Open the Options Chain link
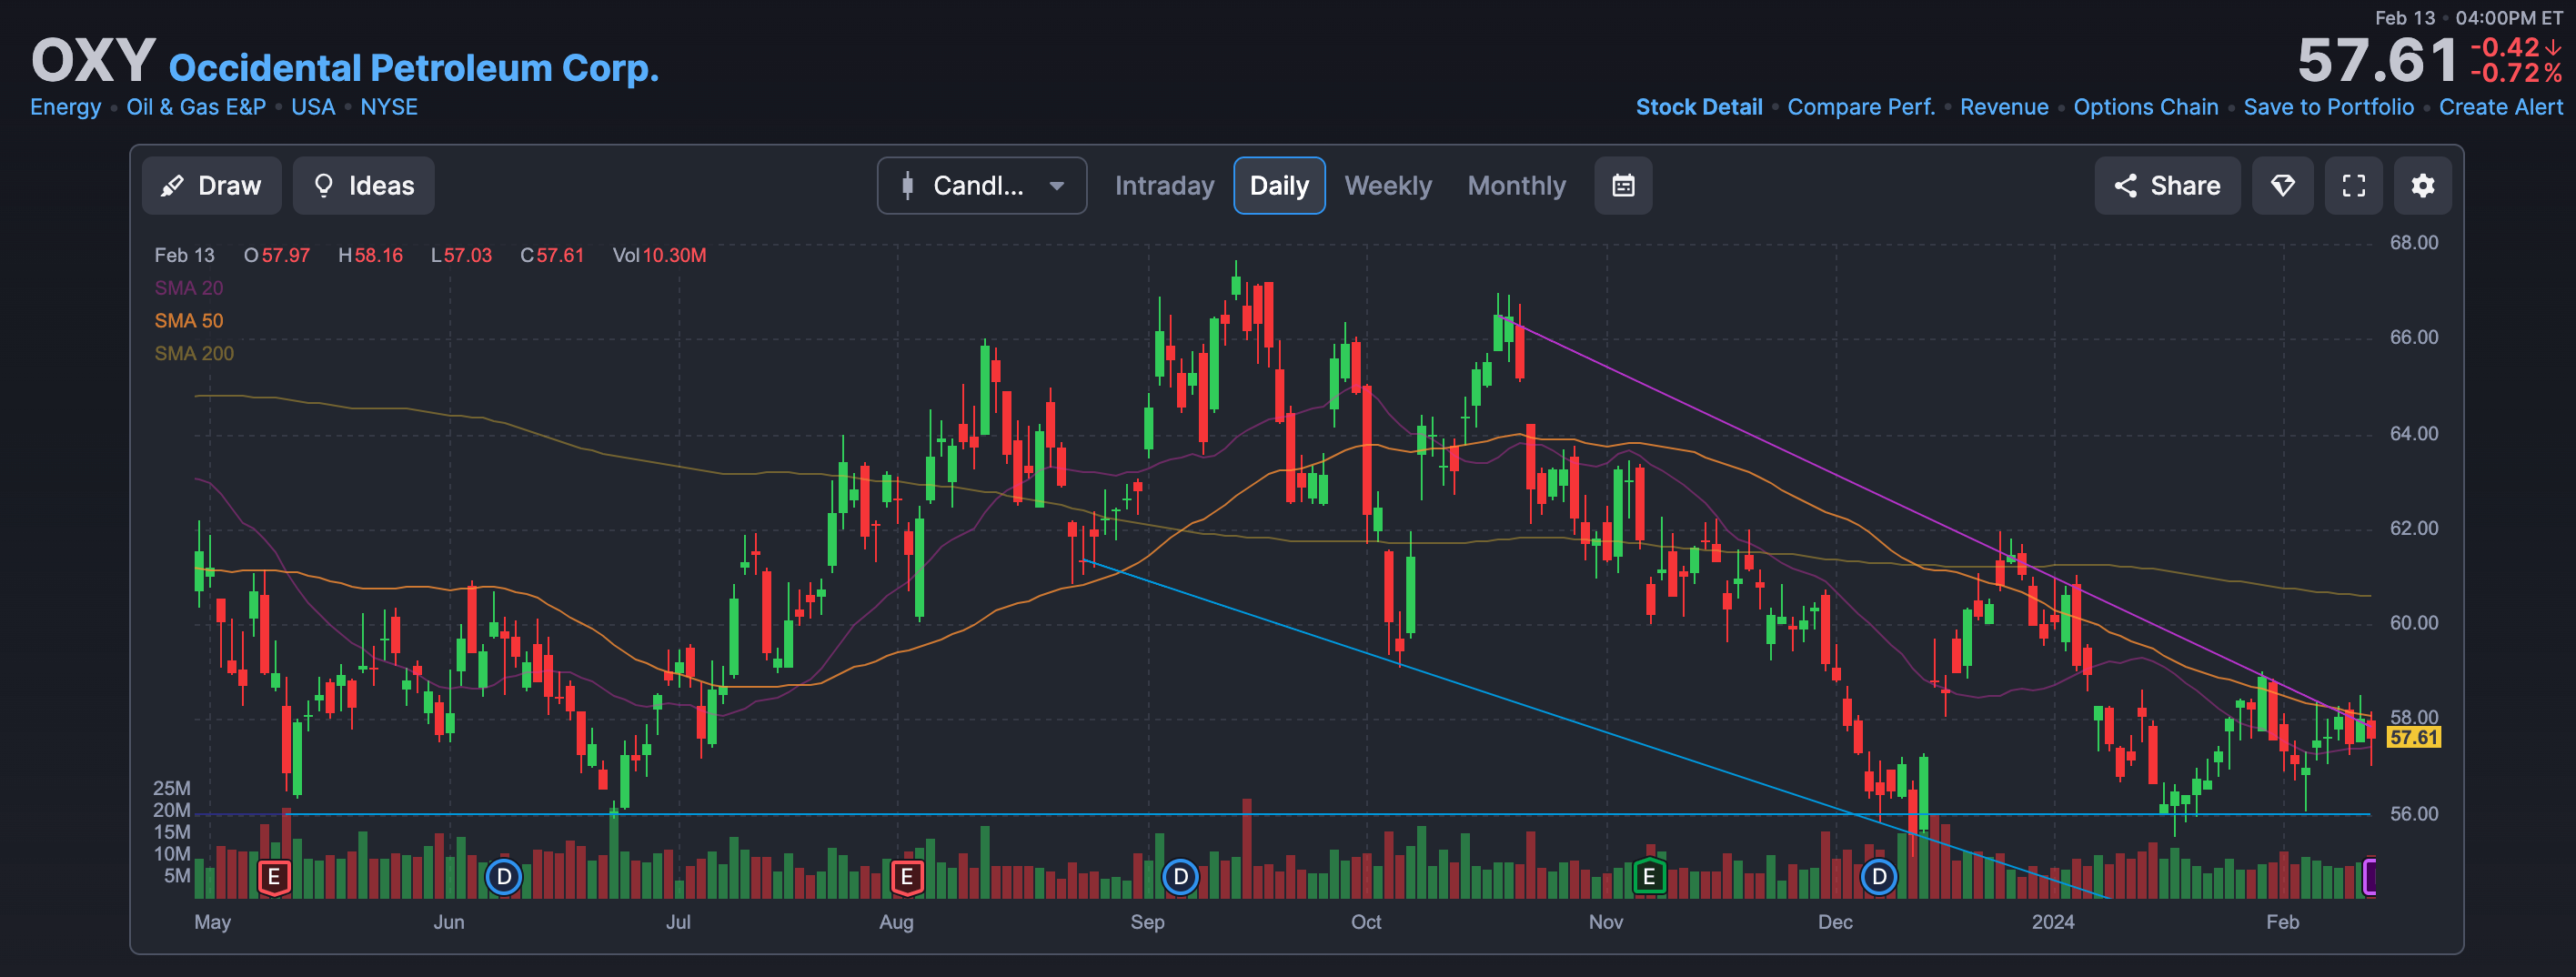The height and width of the screenshot is (977, 2576). pos(2145,107)
